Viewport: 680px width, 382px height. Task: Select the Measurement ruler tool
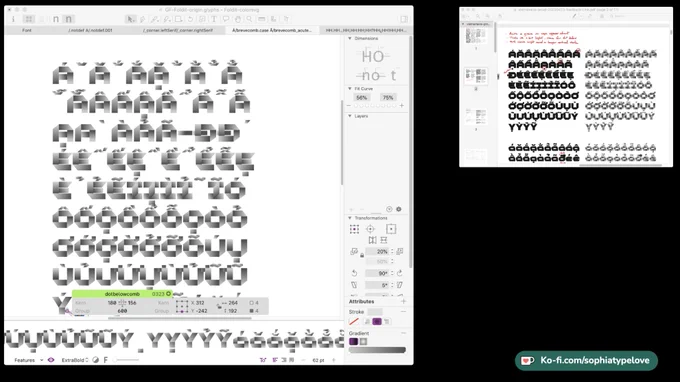[262, 19]
